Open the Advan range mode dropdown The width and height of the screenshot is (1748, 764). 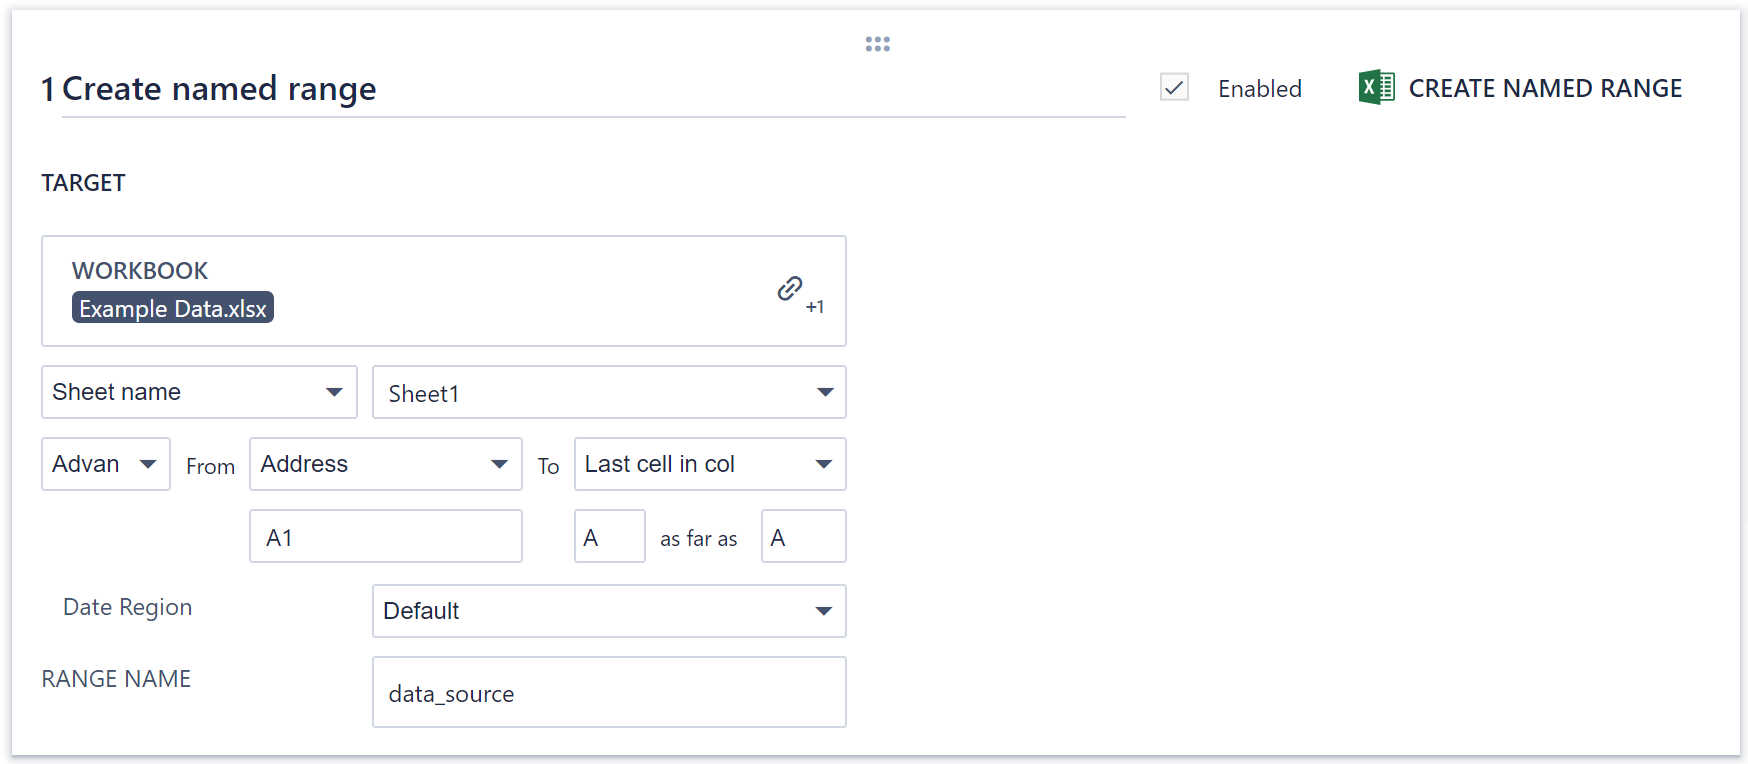pos(106,464)
